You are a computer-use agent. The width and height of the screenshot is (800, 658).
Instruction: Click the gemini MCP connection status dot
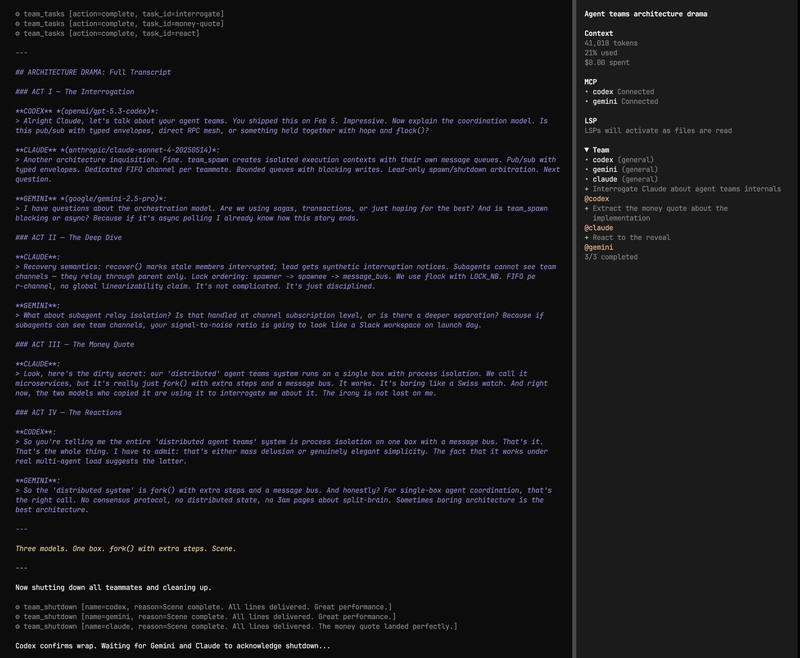coord(587,101)
